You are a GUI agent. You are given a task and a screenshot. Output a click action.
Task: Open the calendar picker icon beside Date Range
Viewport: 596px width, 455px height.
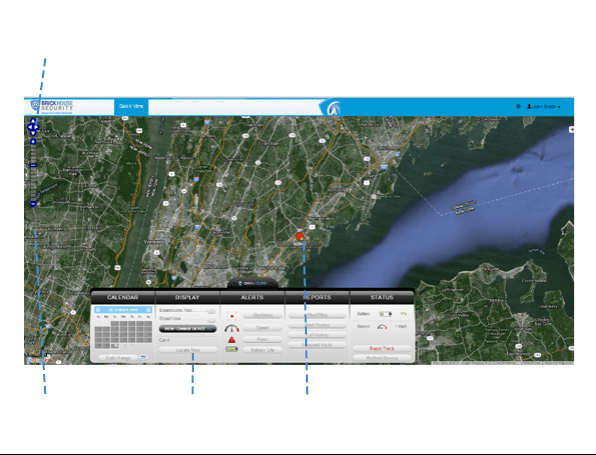pos(143,358)
